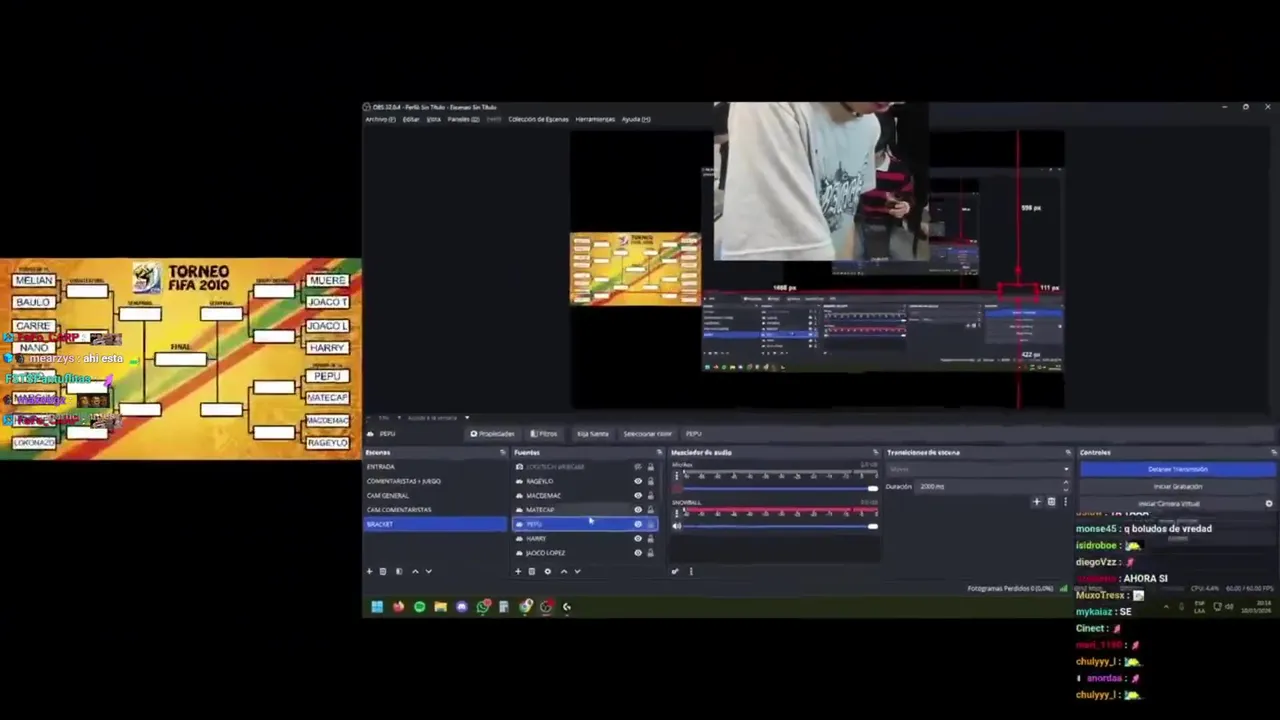Select the CAM GENERAL scene
This screenshot has width=1280, height=720.
(435, 495)
